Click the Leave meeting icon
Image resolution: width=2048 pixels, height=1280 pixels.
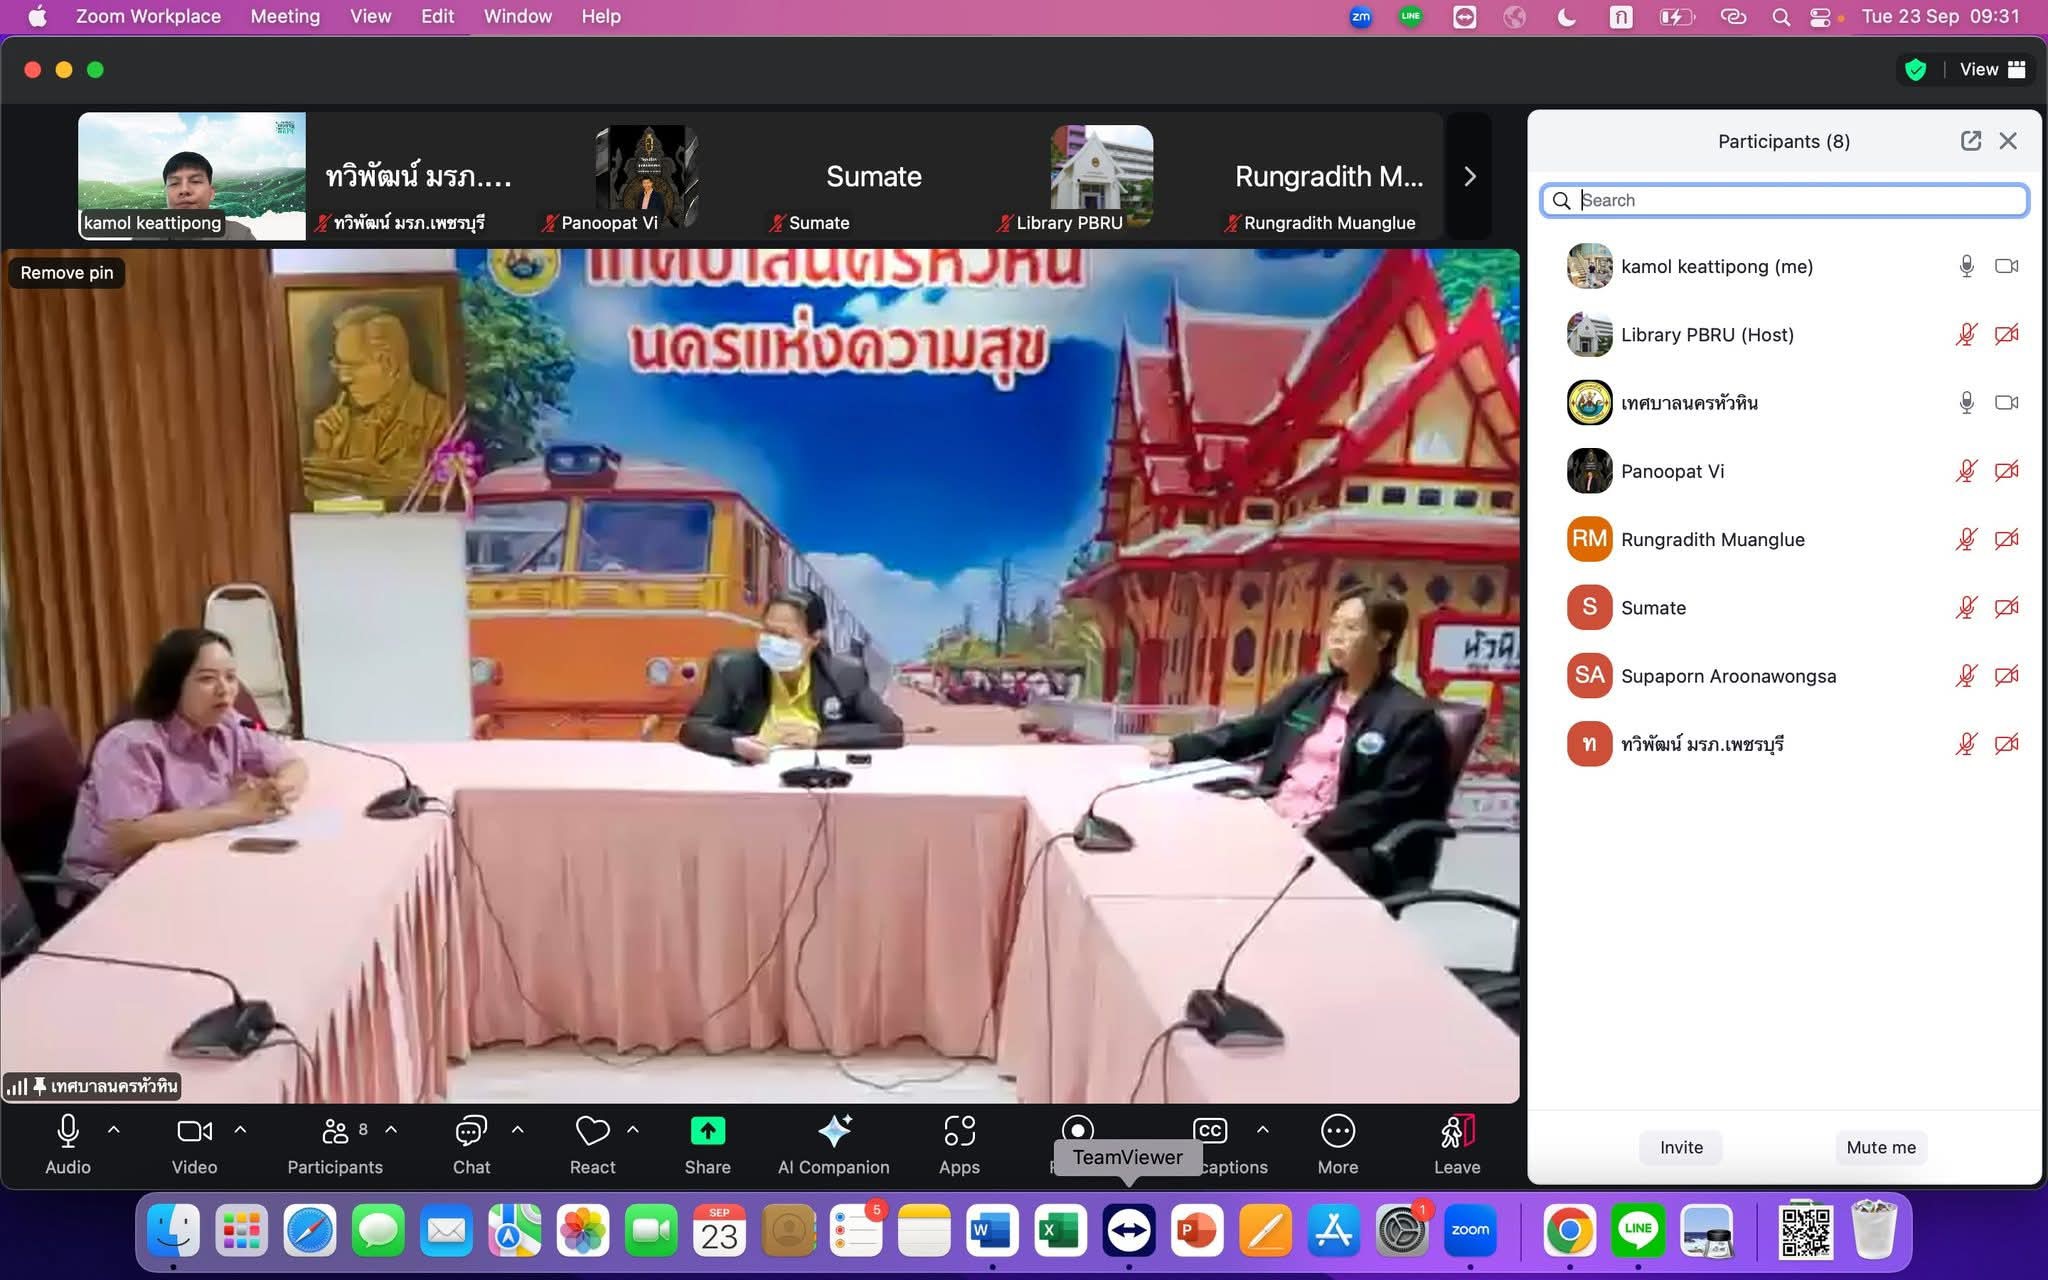[1457, 1132]
